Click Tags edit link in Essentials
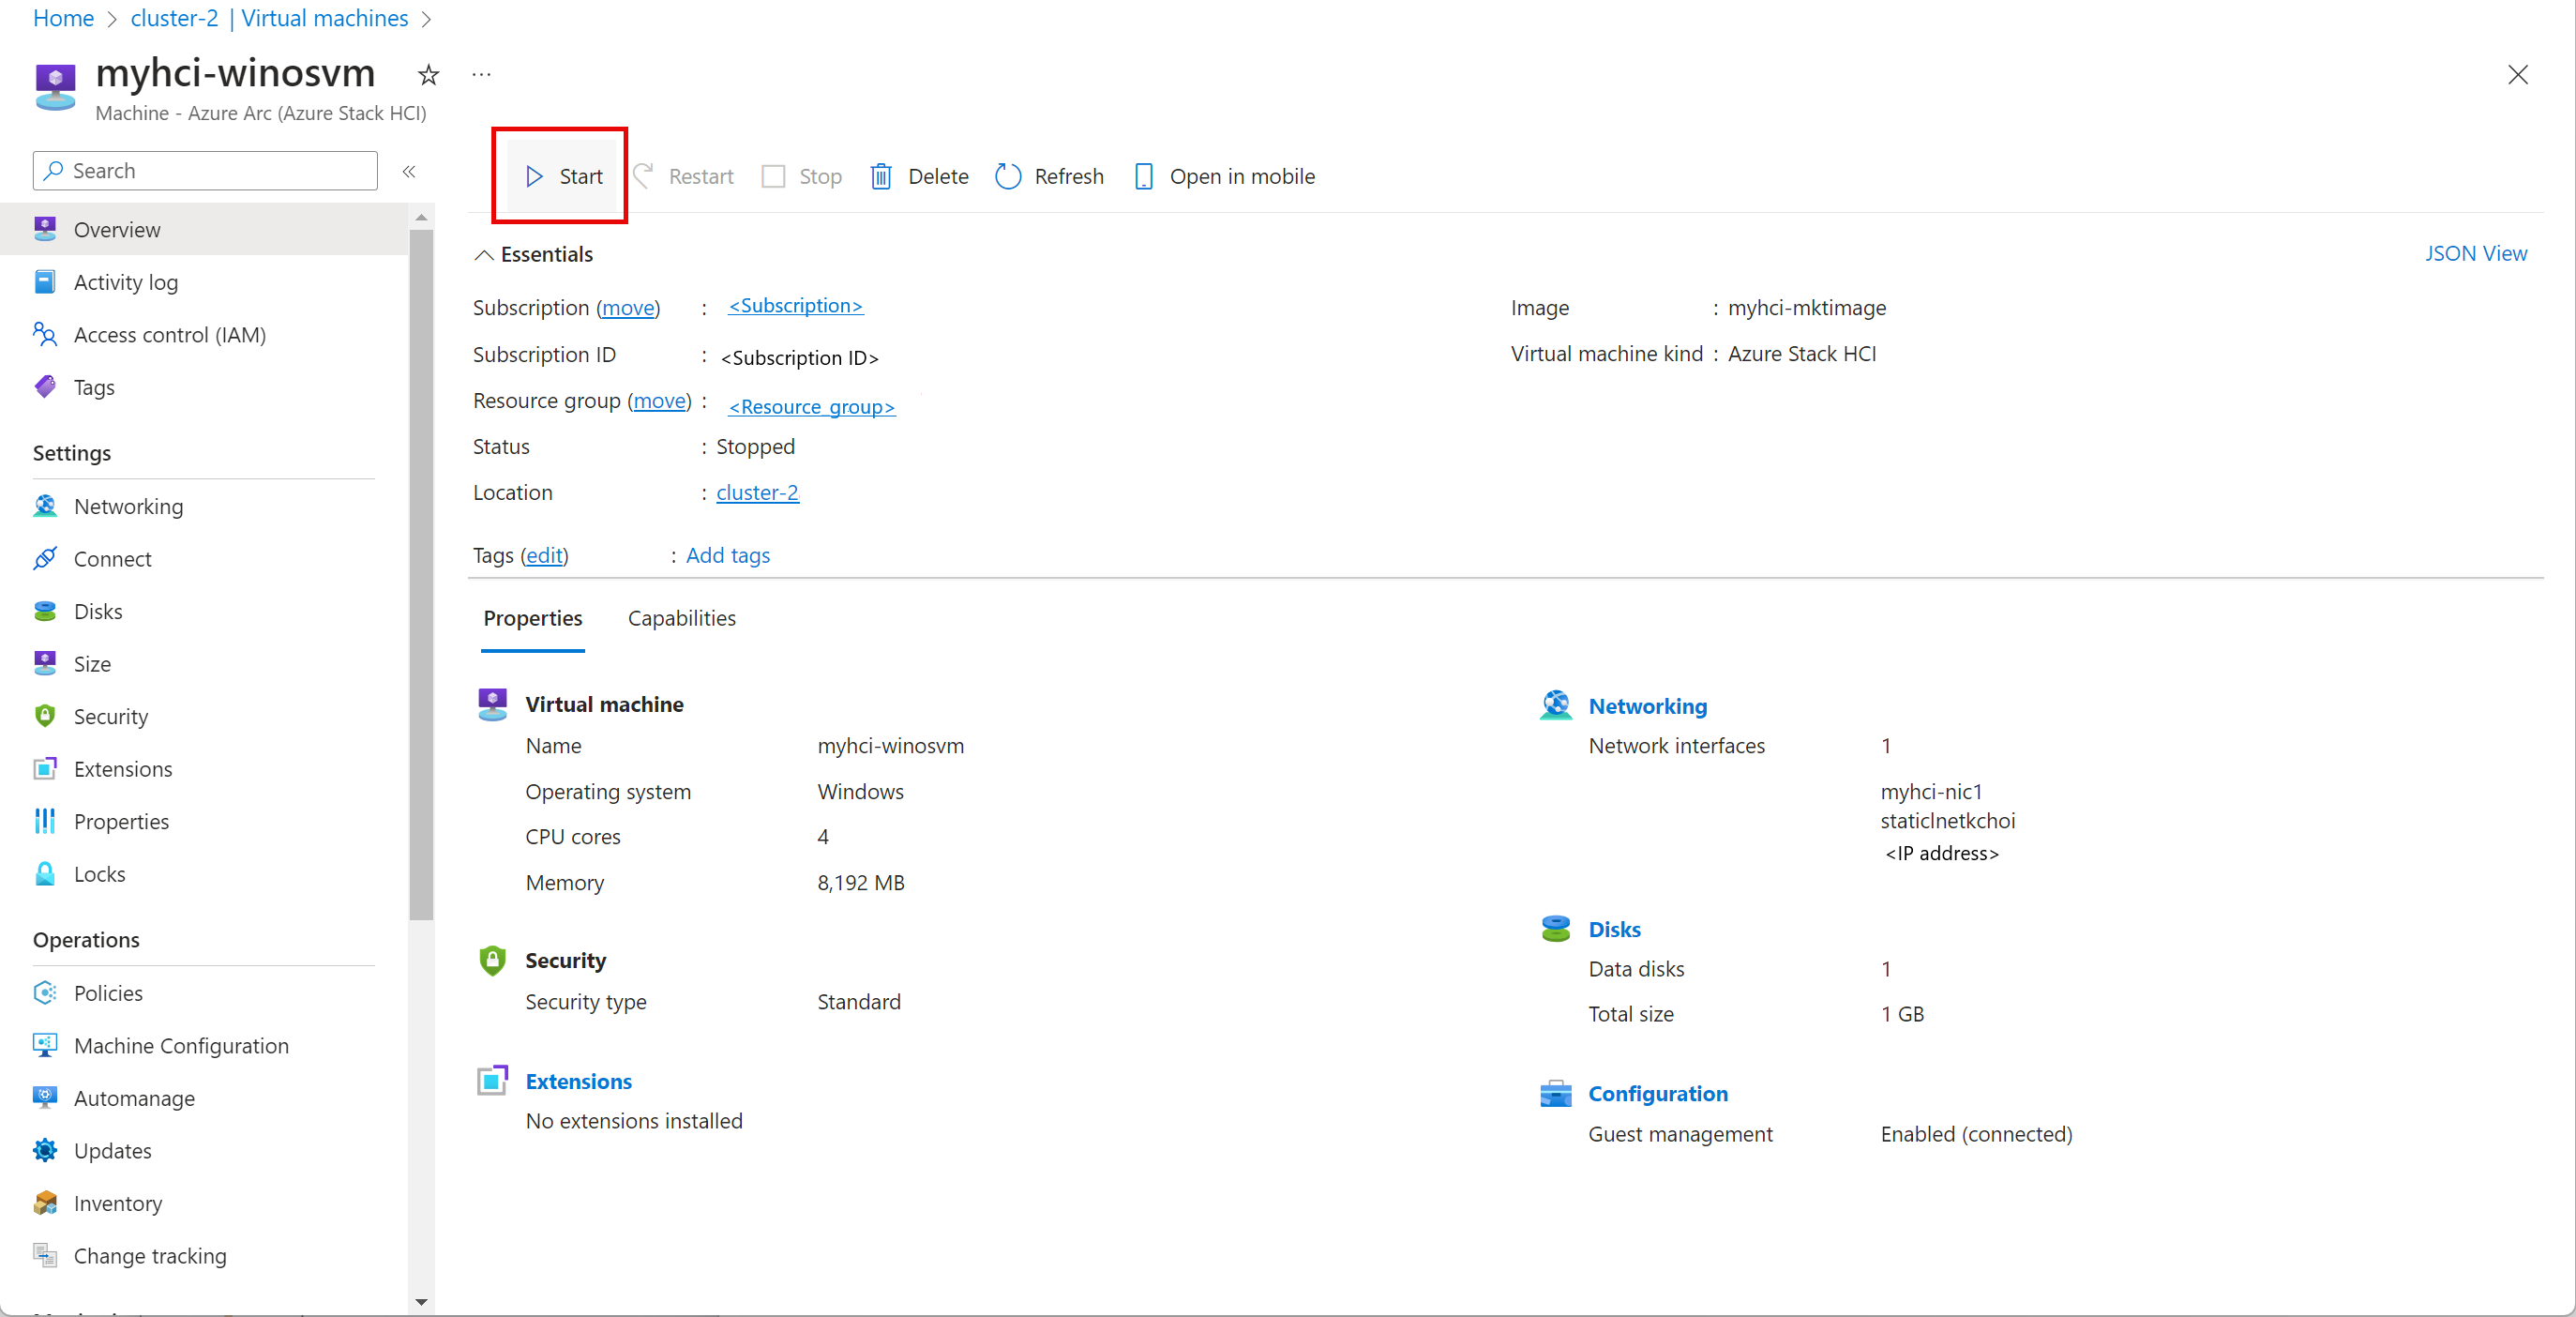2576x1317 pixels. coord(544,554)
